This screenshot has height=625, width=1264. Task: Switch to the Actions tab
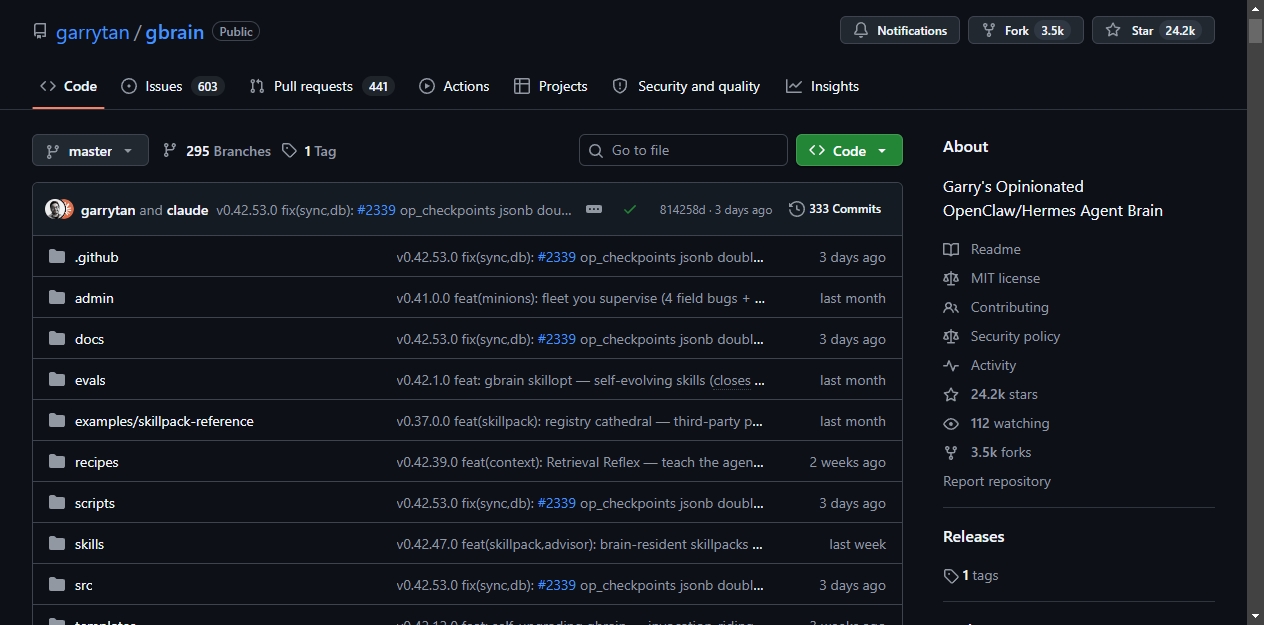(x=454, y=86)
